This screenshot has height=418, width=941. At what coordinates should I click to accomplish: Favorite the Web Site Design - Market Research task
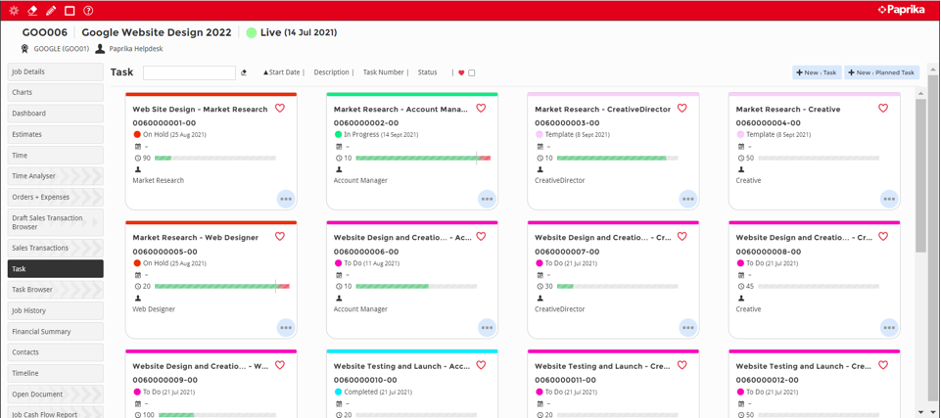(281, 109)
